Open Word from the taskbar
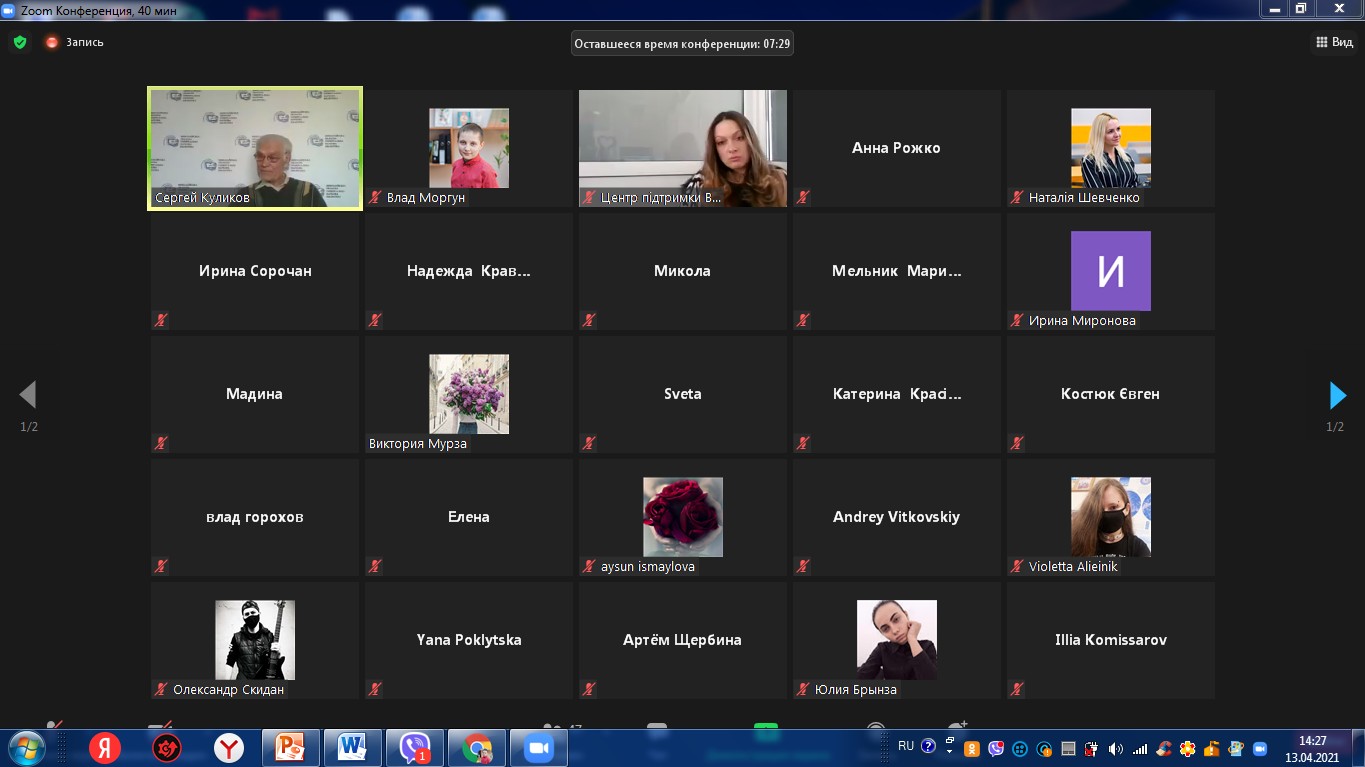1365x767 pixels. (352, 748)
